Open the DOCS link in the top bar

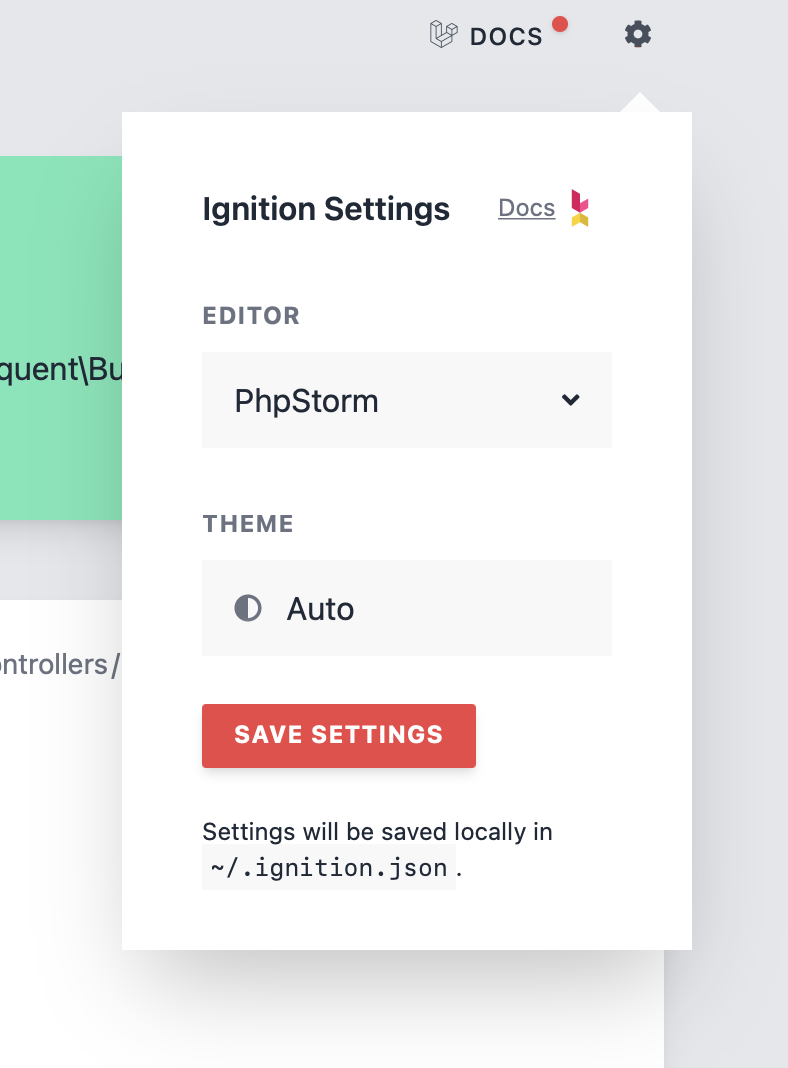[x=506, y=36]
